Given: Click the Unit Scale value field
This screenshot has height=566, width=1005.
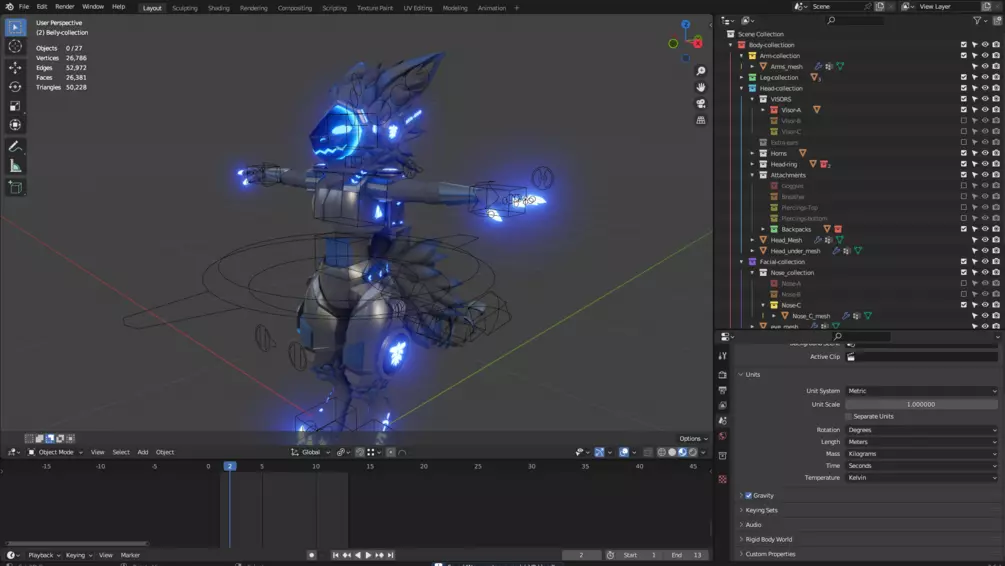Looking at the screenshot, I should (x=921, y=404).
